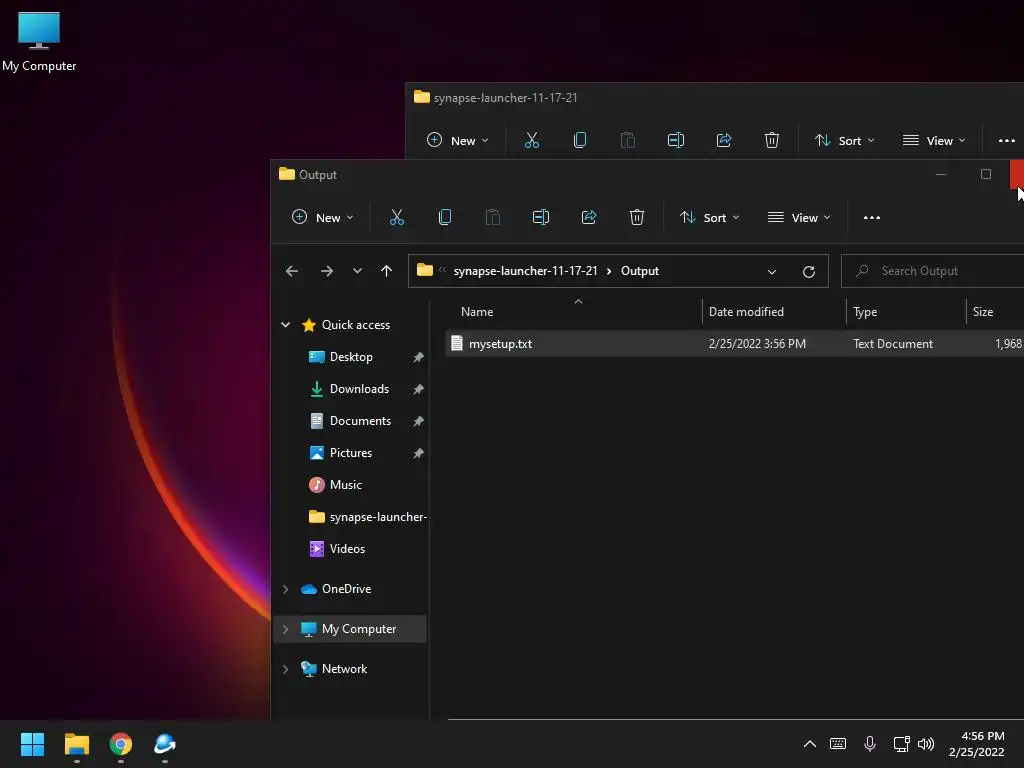Click Cut icon in Output window toolbar

396,217
